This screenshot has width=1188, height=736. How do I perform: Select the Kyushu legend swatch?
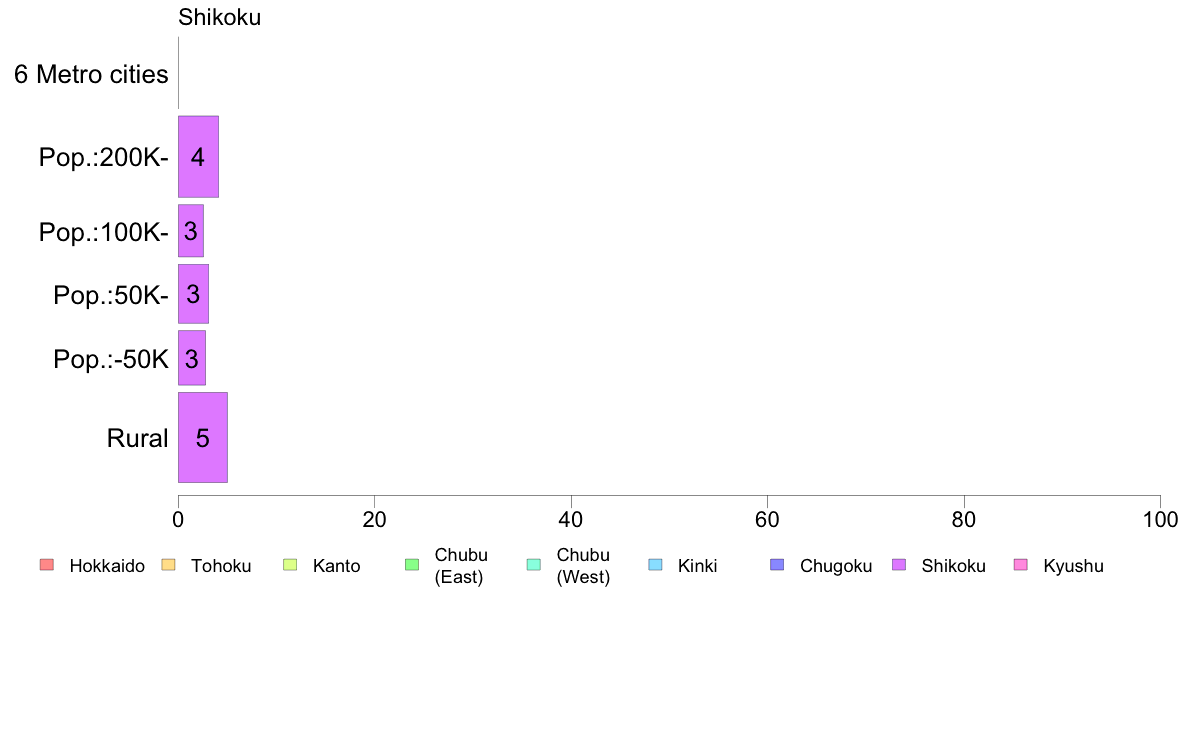point(1021,565)
